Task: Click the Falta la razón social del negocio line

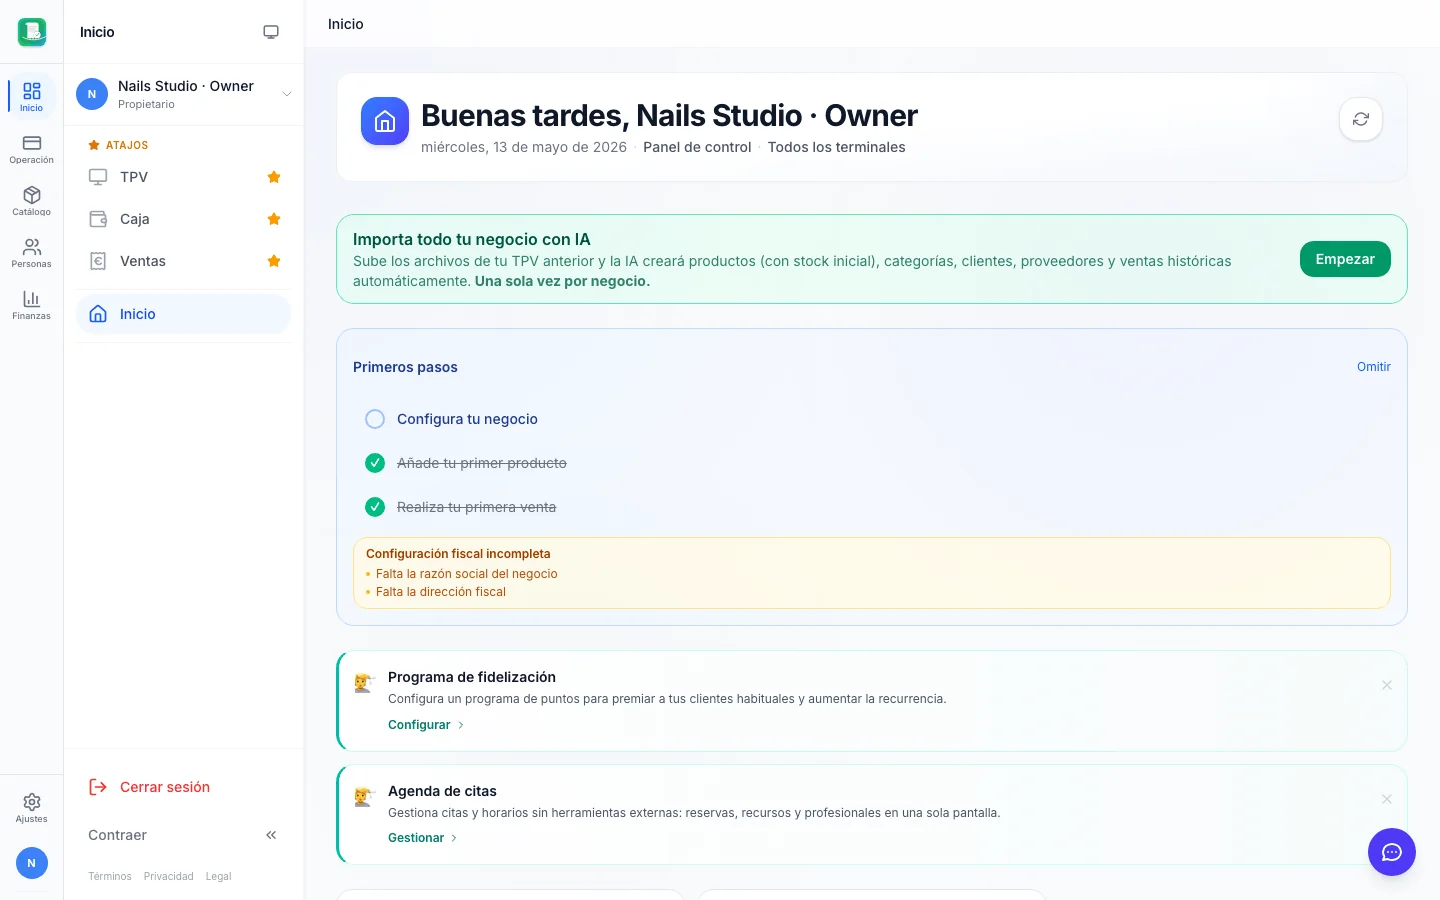Action: [467, 574]
